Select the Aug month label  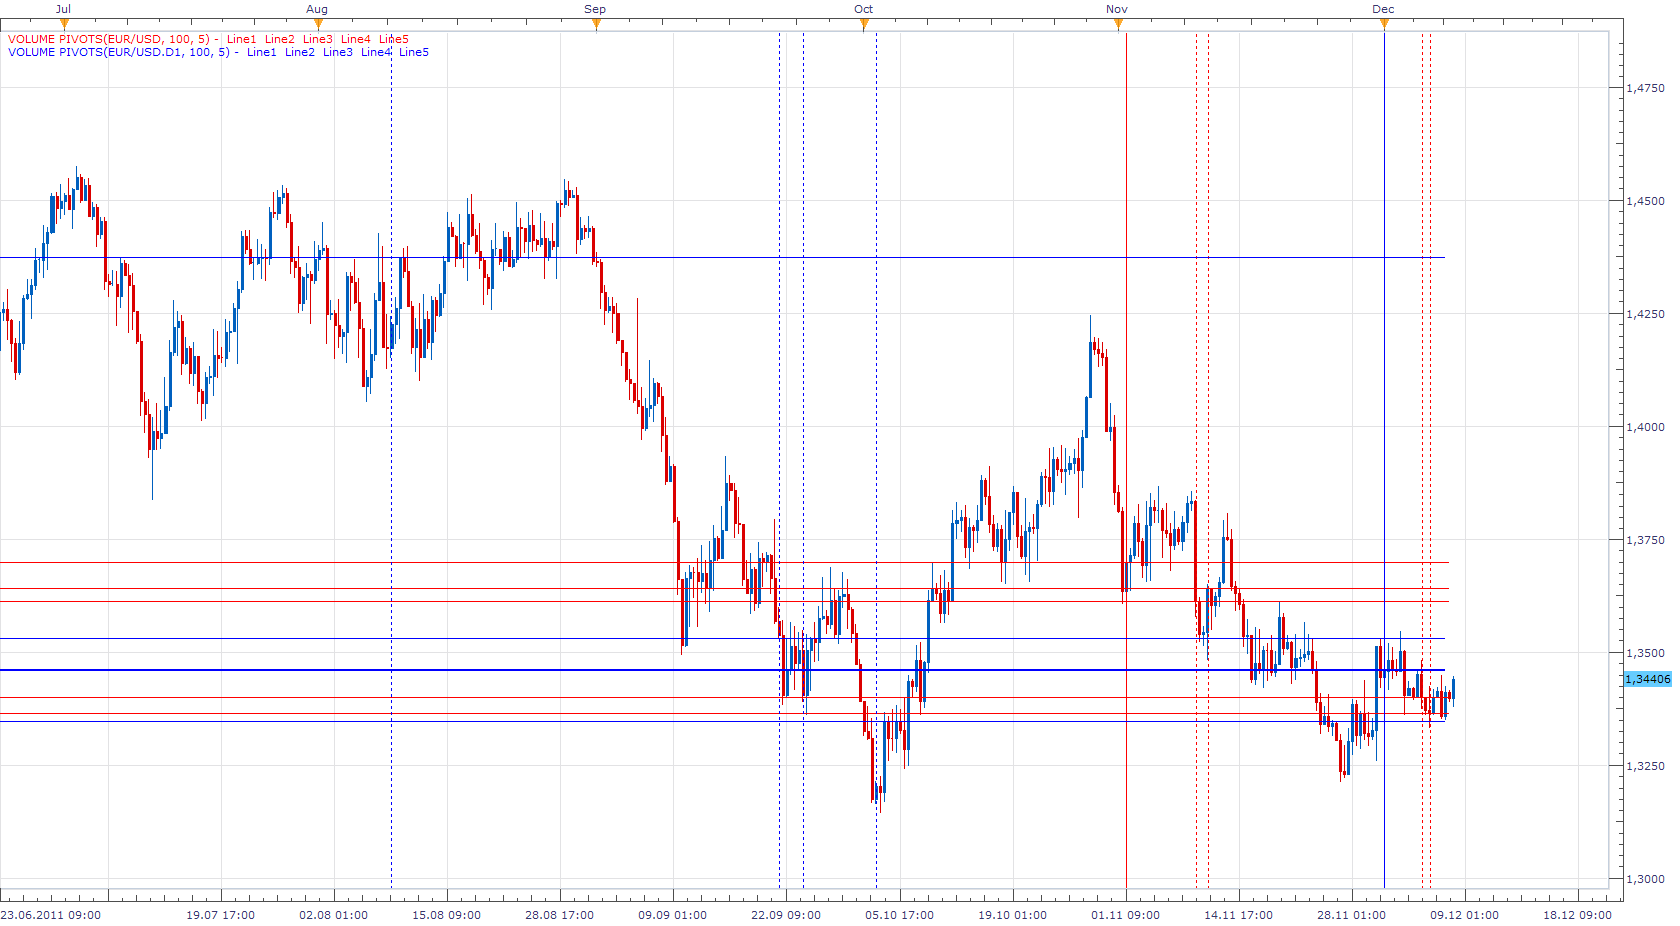(x=317, y=9)
